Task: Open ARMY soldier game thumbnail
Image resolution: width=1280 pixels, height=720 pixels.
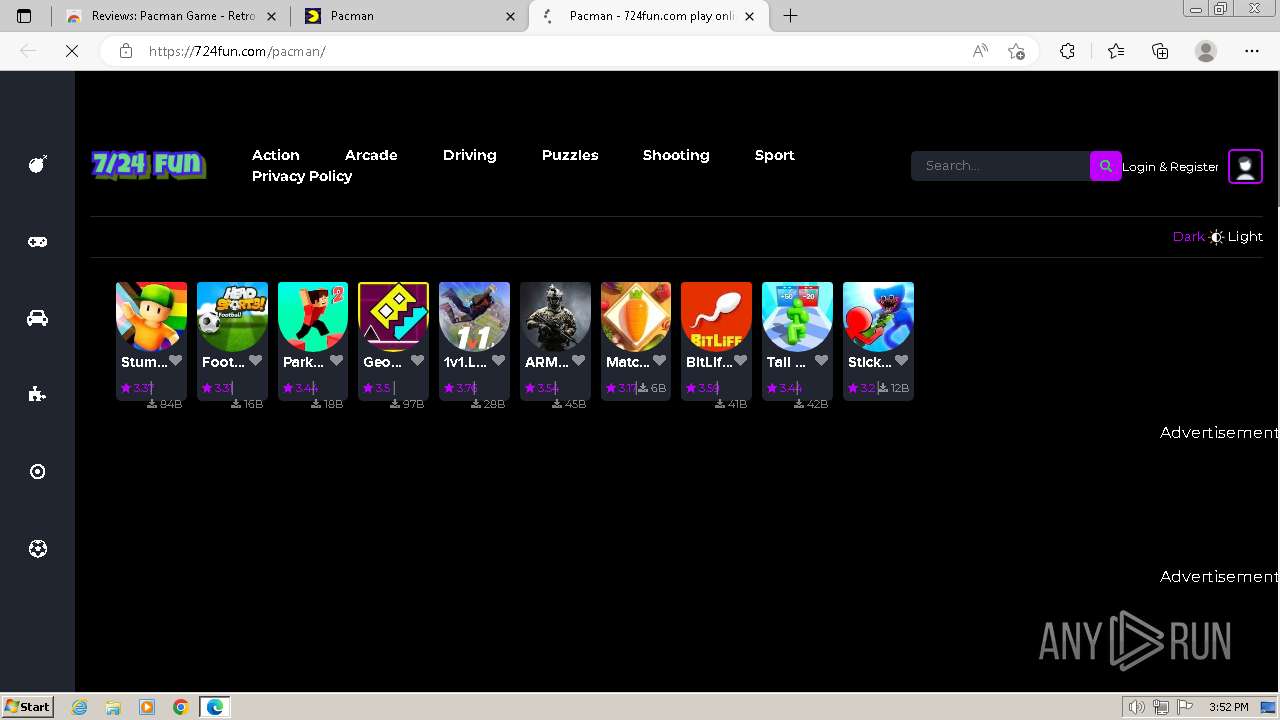Action: click(x=555, y=317)
